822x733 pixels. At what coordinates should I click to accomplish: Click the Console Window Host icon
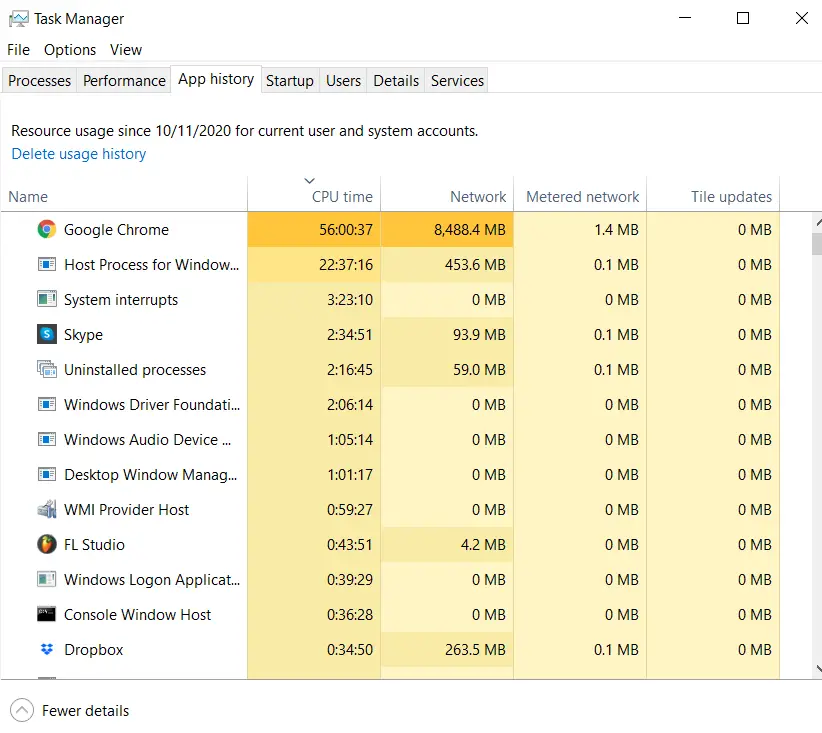pos(47,614)
